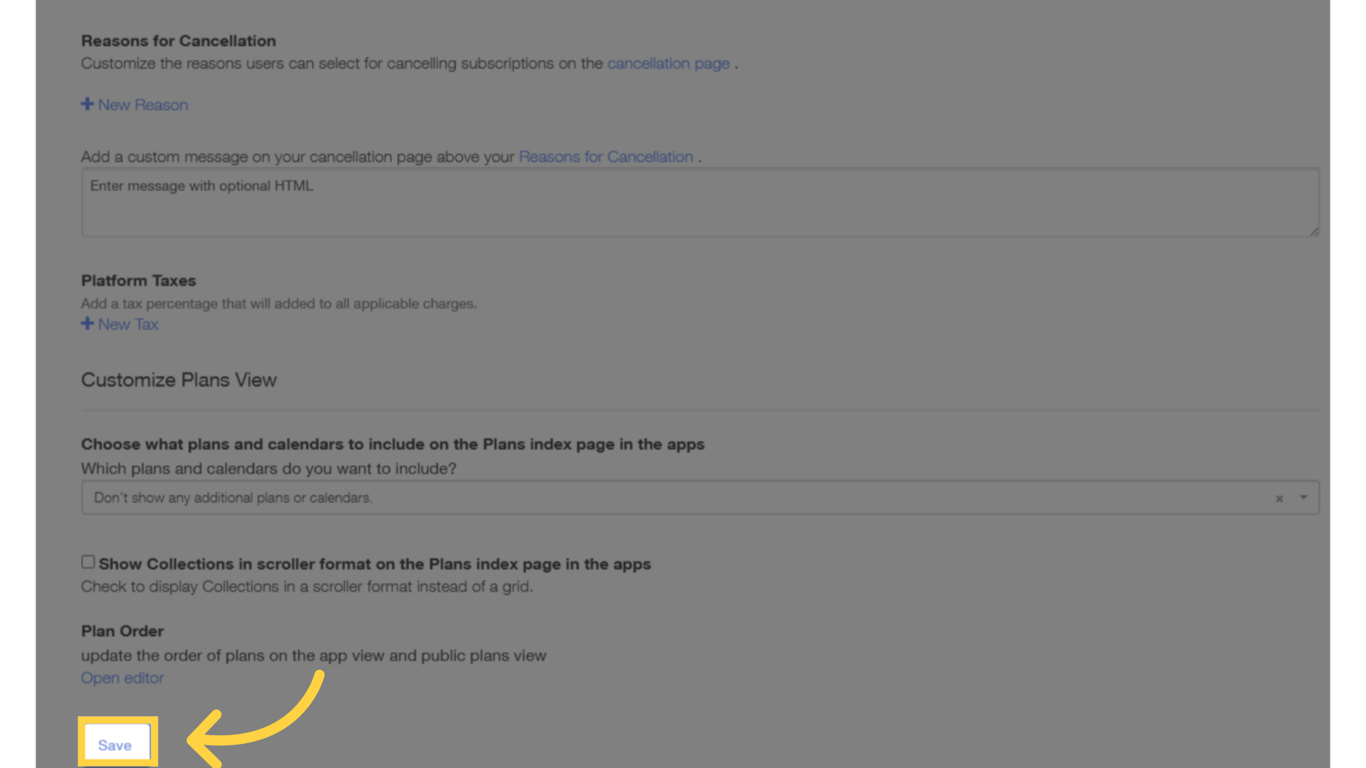Image resolution: width=1366 pixels, height=768 pixels.
Task: Save the billing settings
Action: [116, 745]
